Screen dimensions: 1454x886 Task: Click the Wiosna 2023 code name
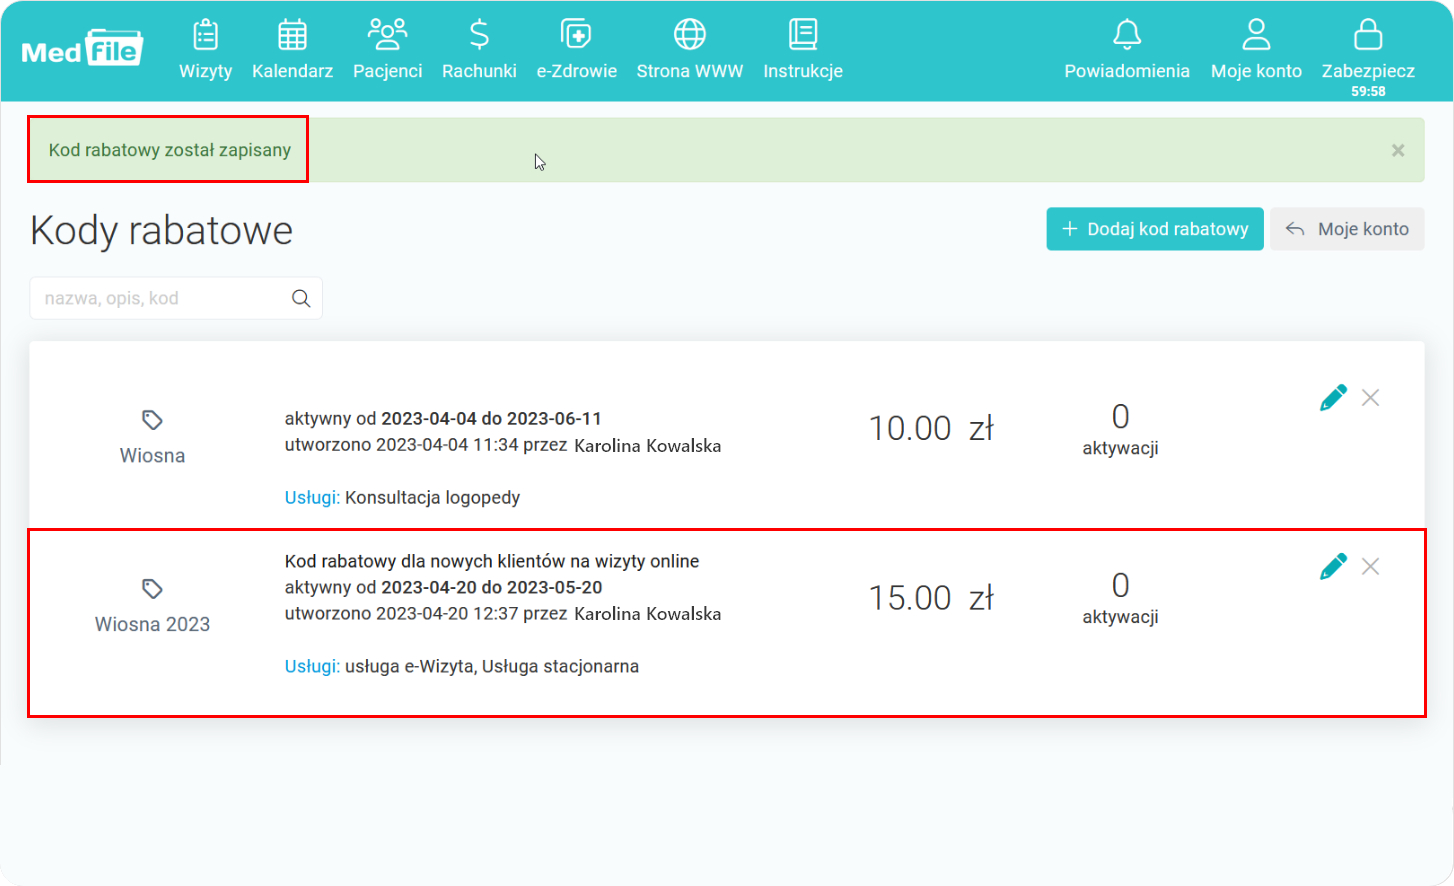point(152,624)
